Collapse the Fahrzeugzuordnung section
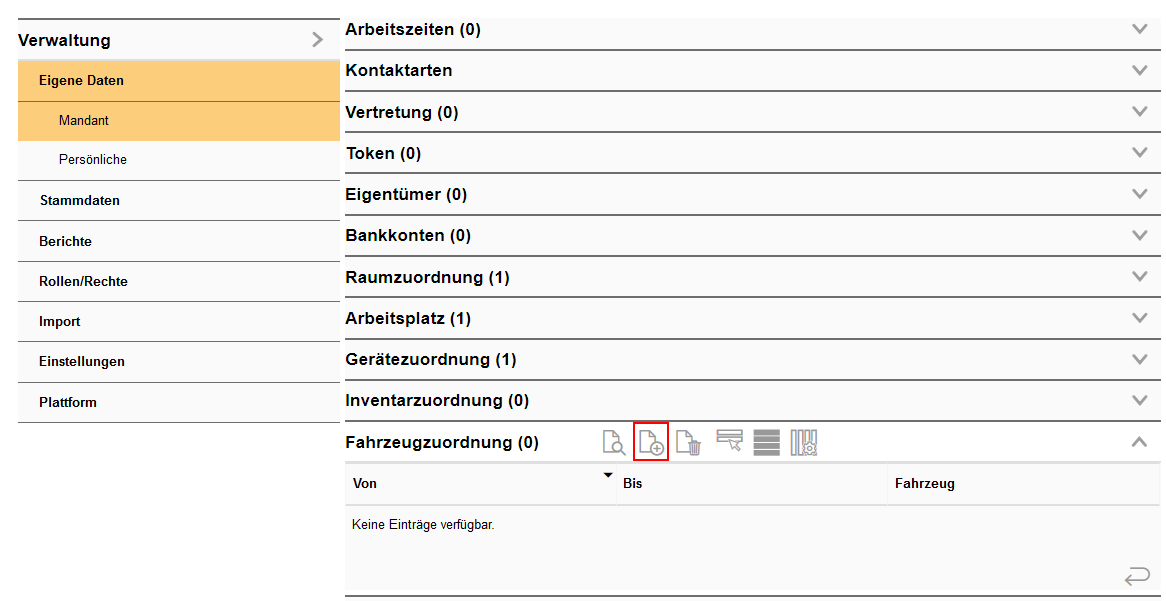This screenshot has height=601, width=1166. coord(1138,441)
